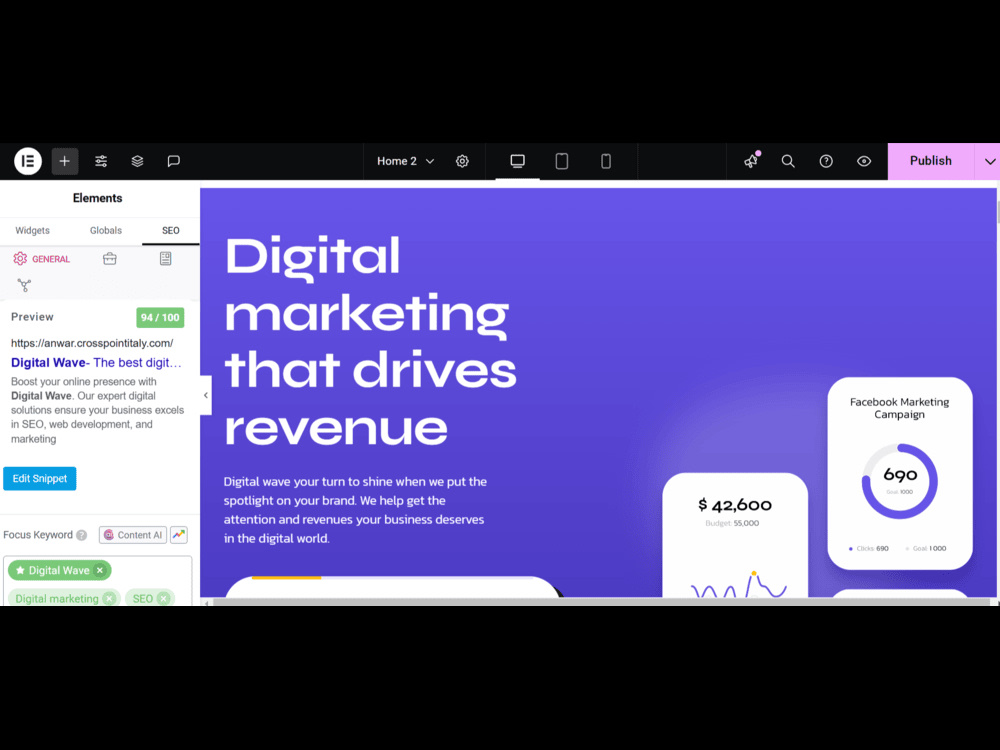This screenshot has height=750, width=1000.
Task: Expand the Publish options arrow
Action: click(989, 161)
